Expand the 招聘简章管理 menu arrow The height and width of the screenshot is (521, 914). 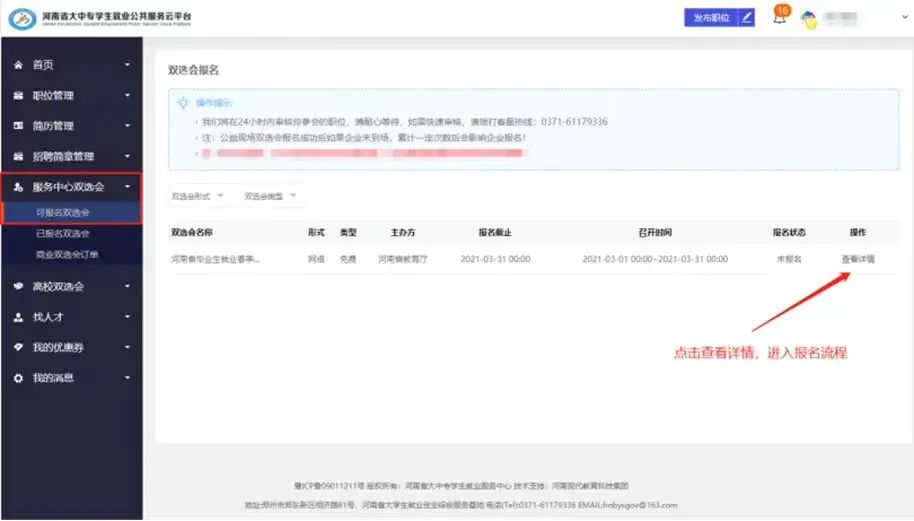click(x=127, y=157)
